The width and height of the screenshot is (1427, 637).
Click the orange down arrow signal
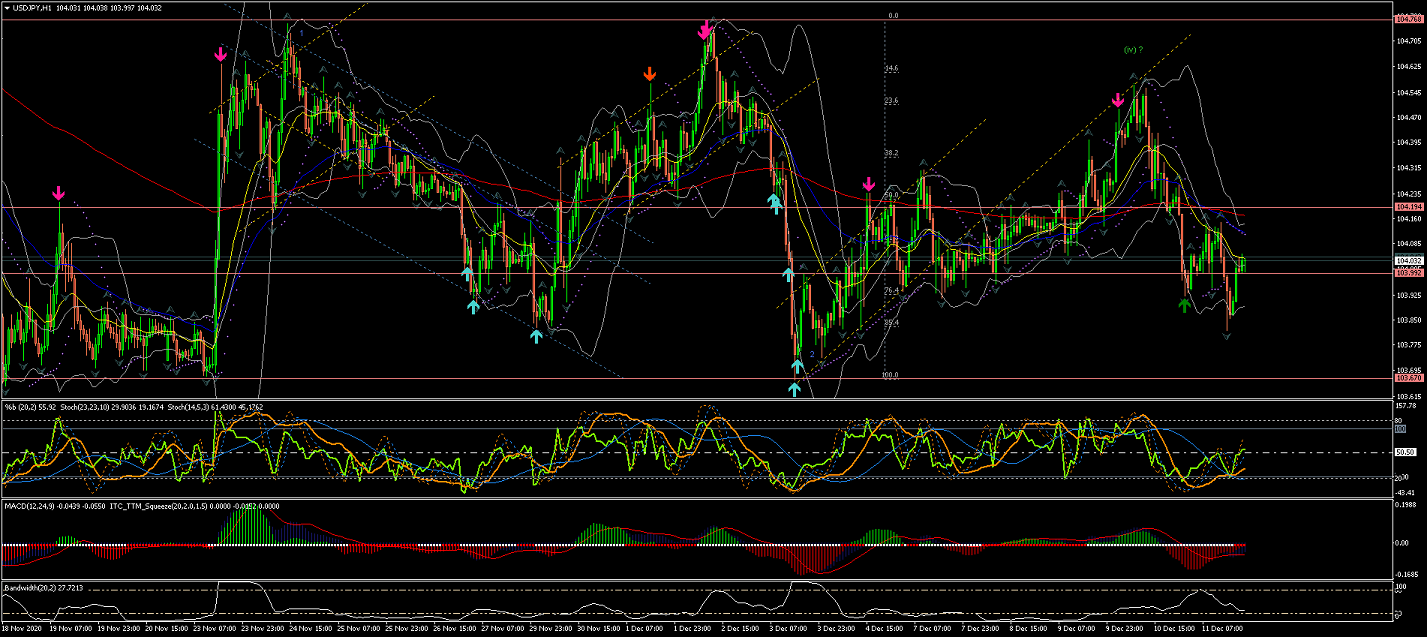point(650,74)
